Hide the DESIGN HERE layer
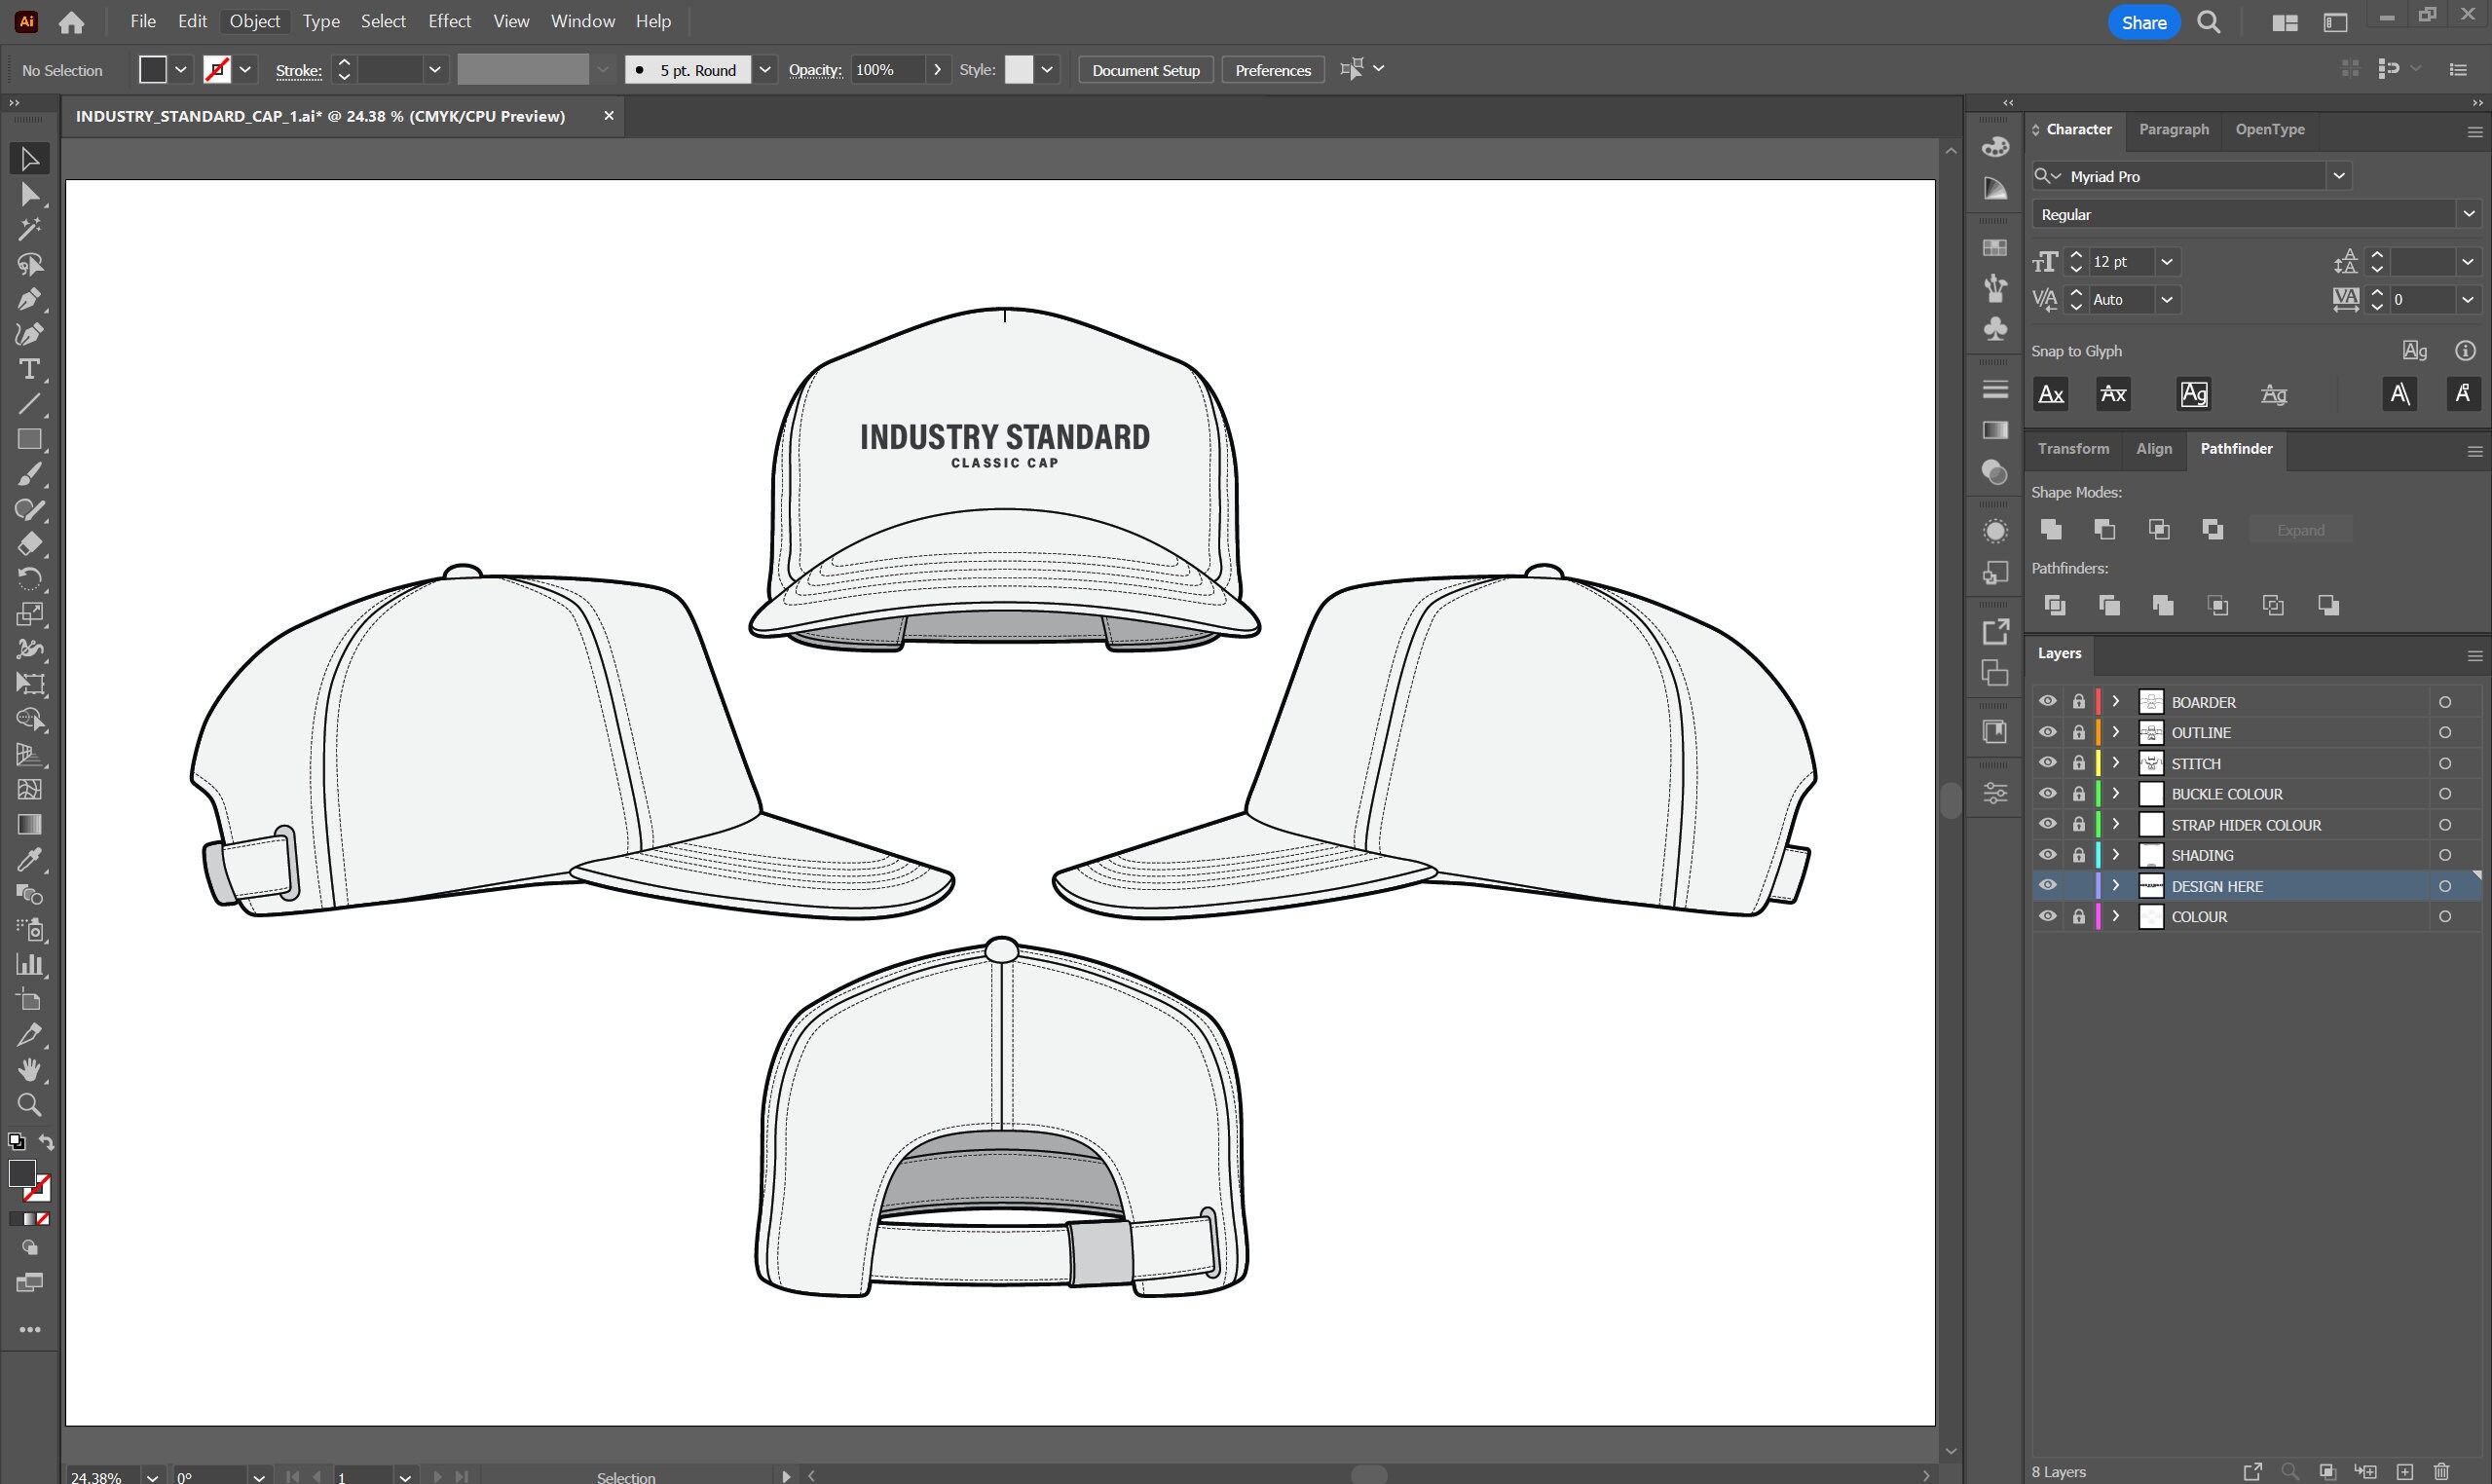This screenshot has width=2492, height=1484. pyautogui.click(x=2048, y=885)
